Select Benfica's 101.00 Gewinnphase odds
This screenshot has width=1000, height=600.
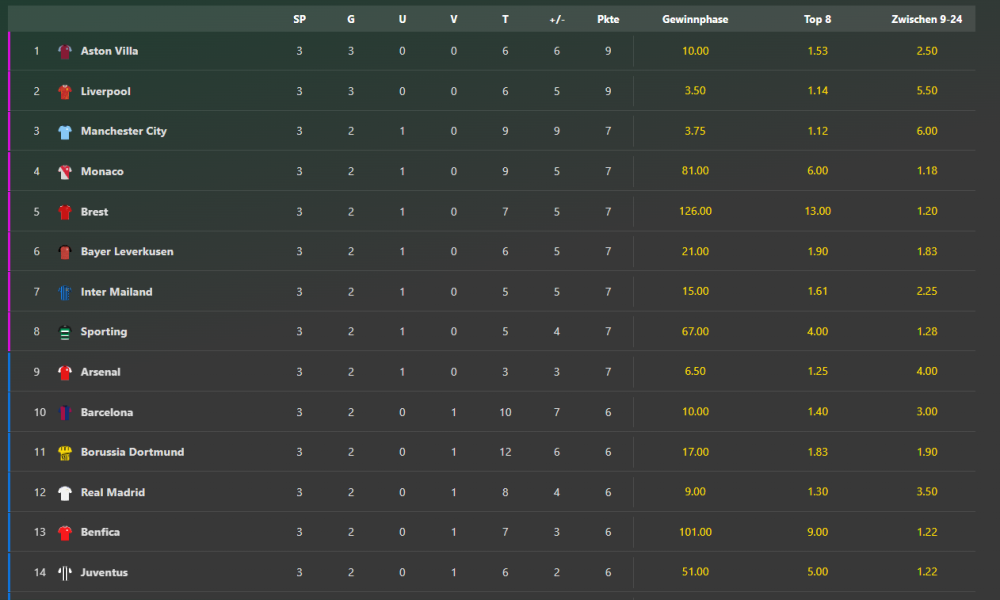(695, 532)
